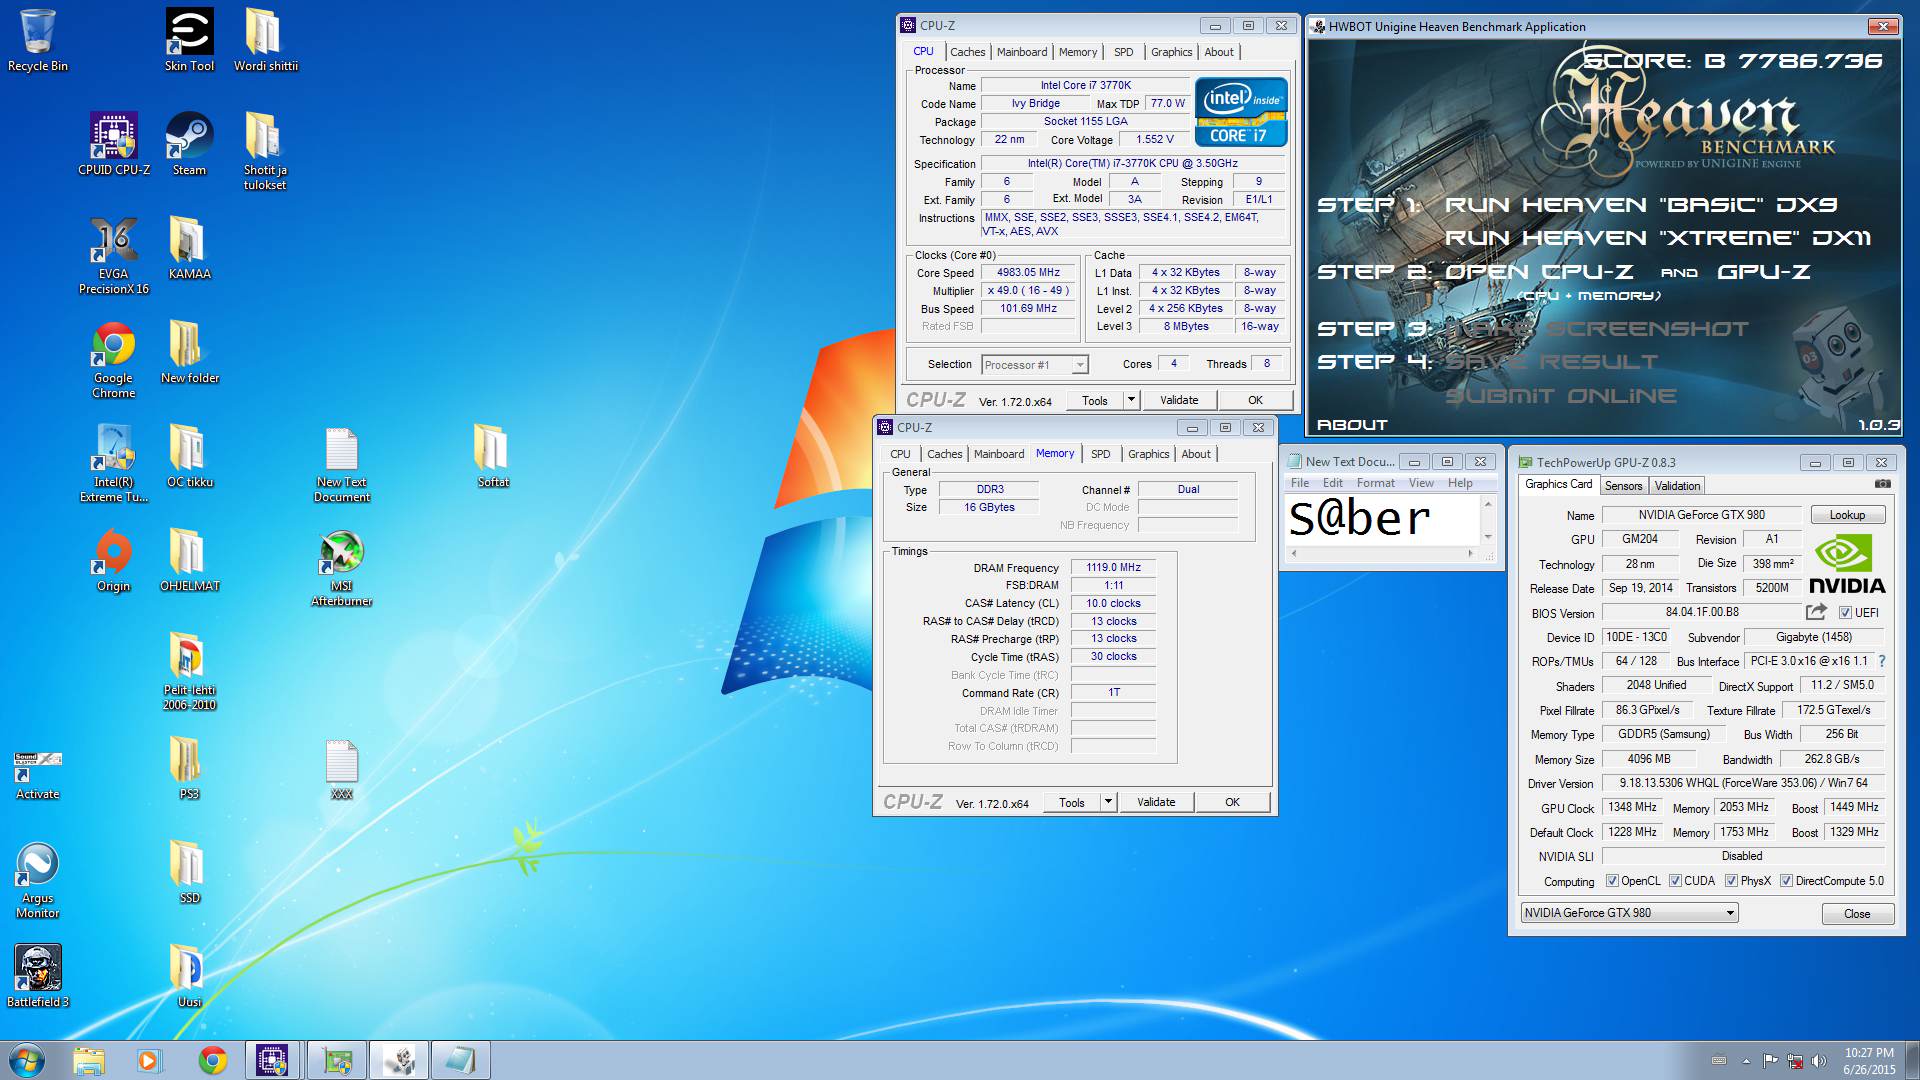Open the Skin Tool desktop shortcut
1920x1080 pixels.
pos(189,40)
